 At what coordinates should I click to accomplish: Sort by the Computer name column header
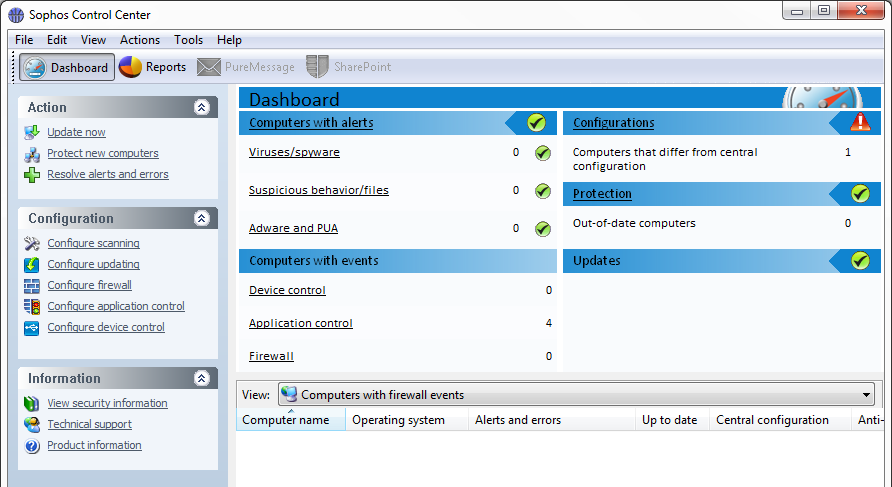[x=291, y=420]
